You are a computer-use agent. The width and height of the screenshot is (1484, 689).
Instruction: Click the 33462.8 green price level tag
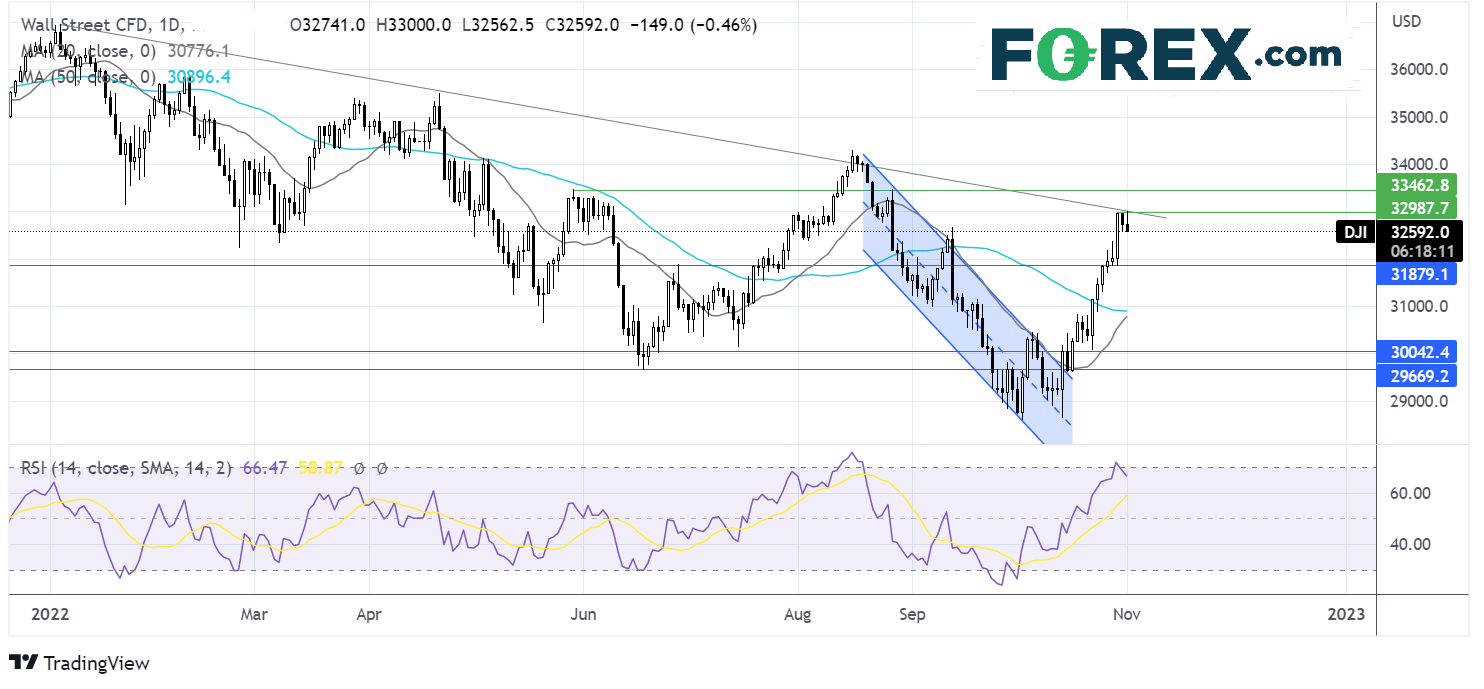pos(1418,185)
